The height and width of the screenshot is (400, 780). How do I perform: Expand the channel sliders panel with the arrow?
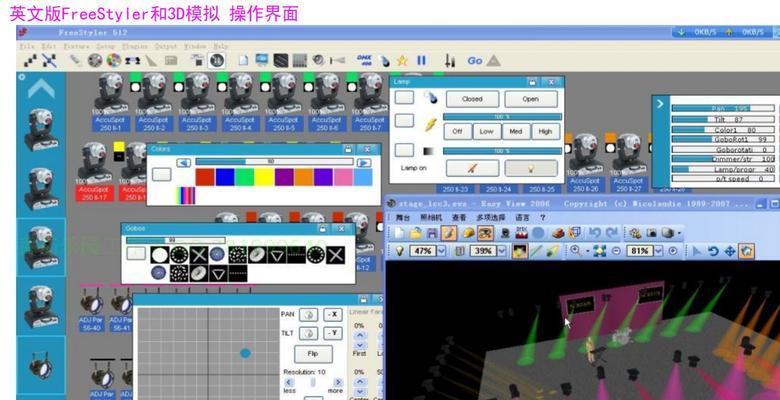coord(660,104)
